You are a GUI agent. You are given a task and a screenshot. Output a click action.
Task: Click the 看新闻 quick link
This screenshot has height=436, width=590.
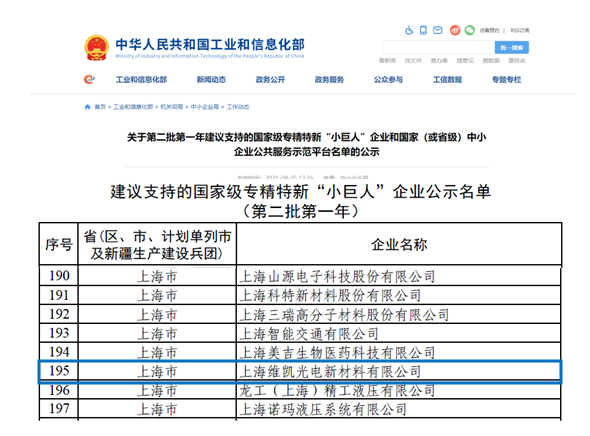387,61
